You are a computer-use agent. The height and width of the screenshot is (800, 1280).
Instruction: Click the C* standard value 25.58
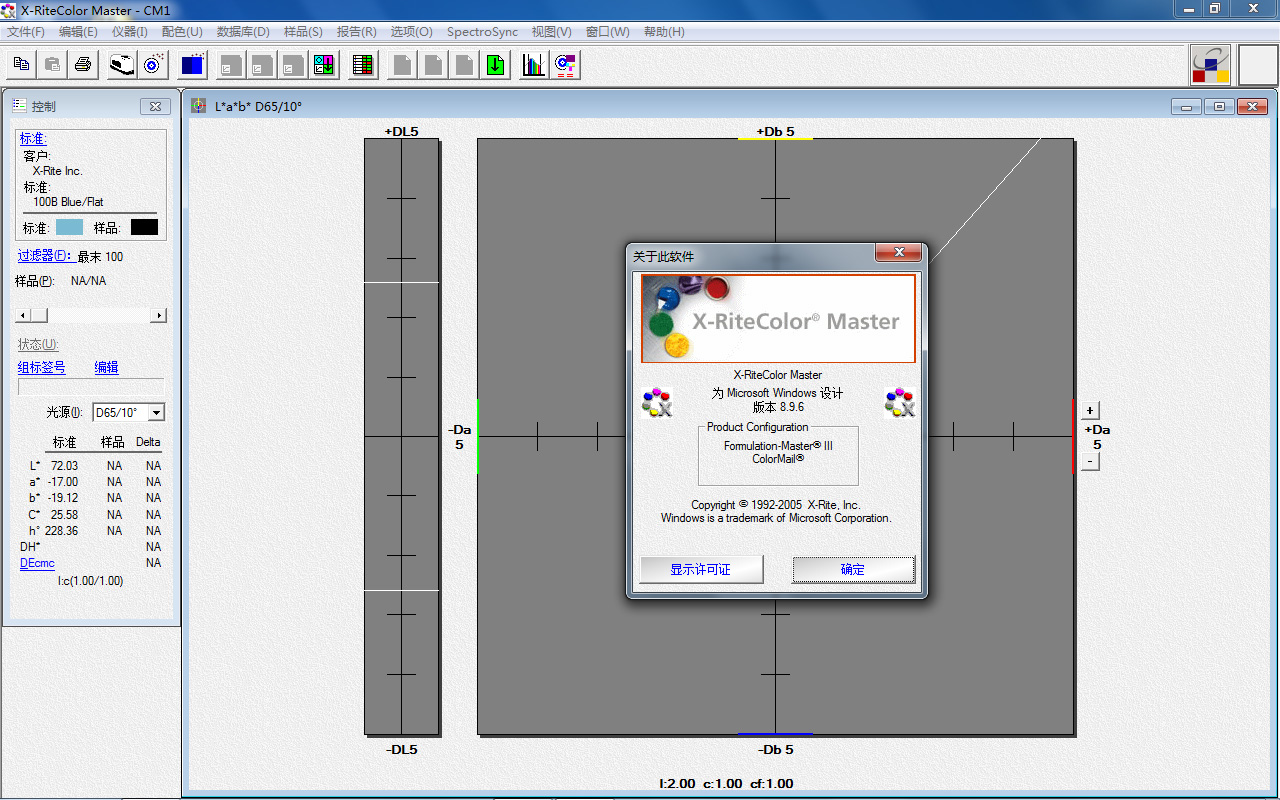click(x=64, y=515)
